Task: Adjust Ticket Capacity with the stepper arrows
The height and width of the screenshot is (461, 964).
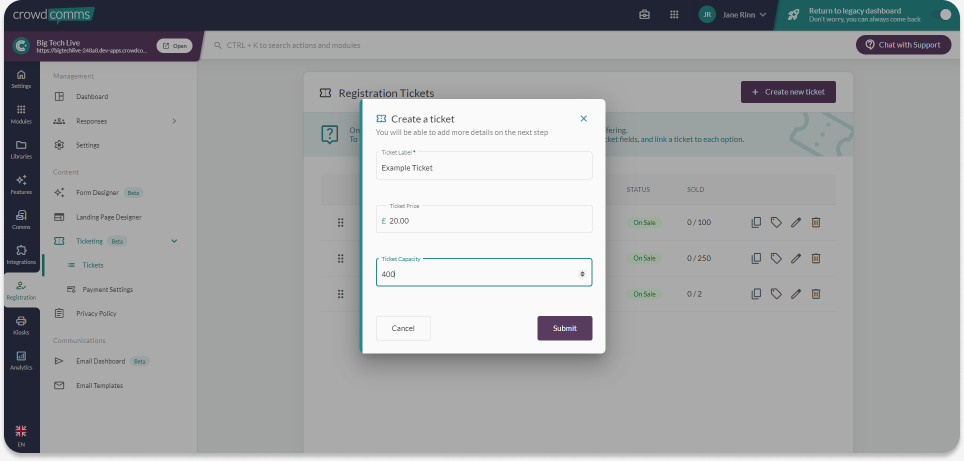Action: coord(582,273)
